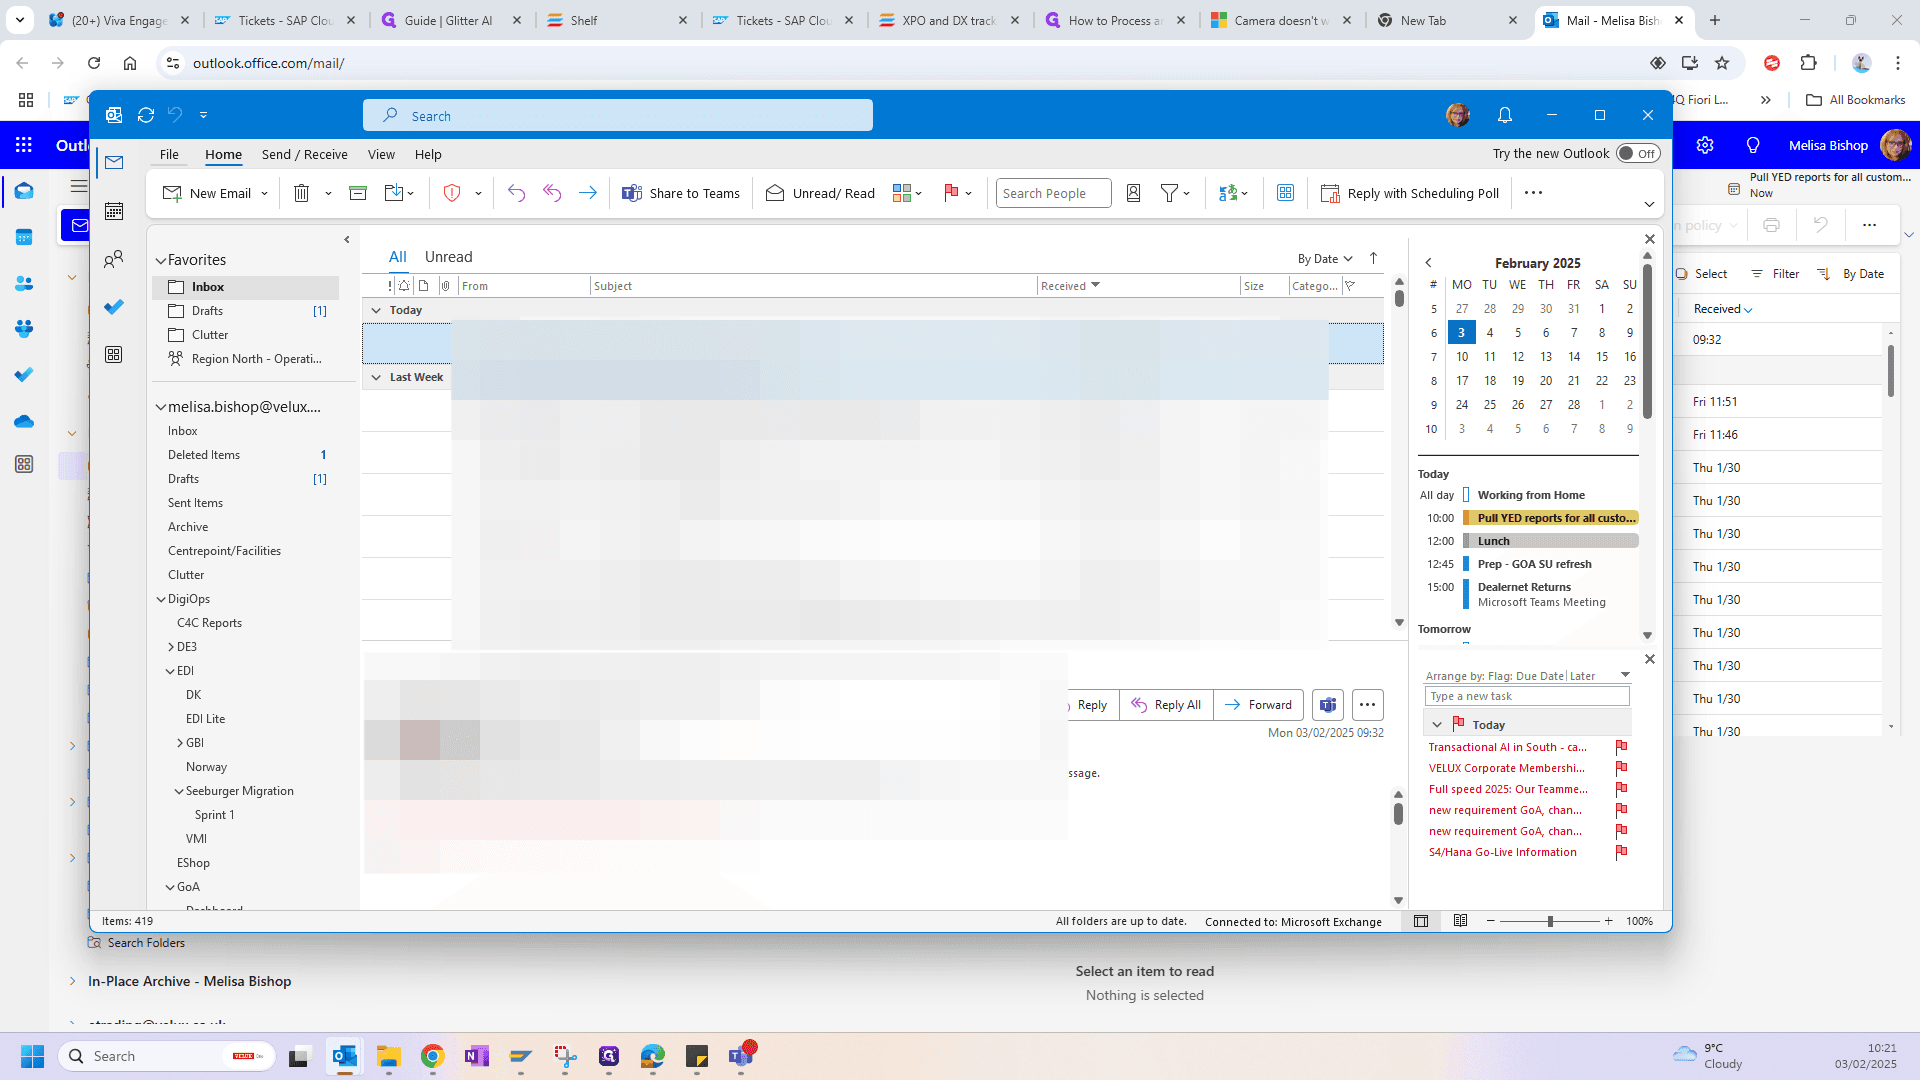Image resolution: width=1920 pixels, height=1080 pixels.
Task: Click Reply with Scheduling Poll button
Action: (x=1410, y=193)
